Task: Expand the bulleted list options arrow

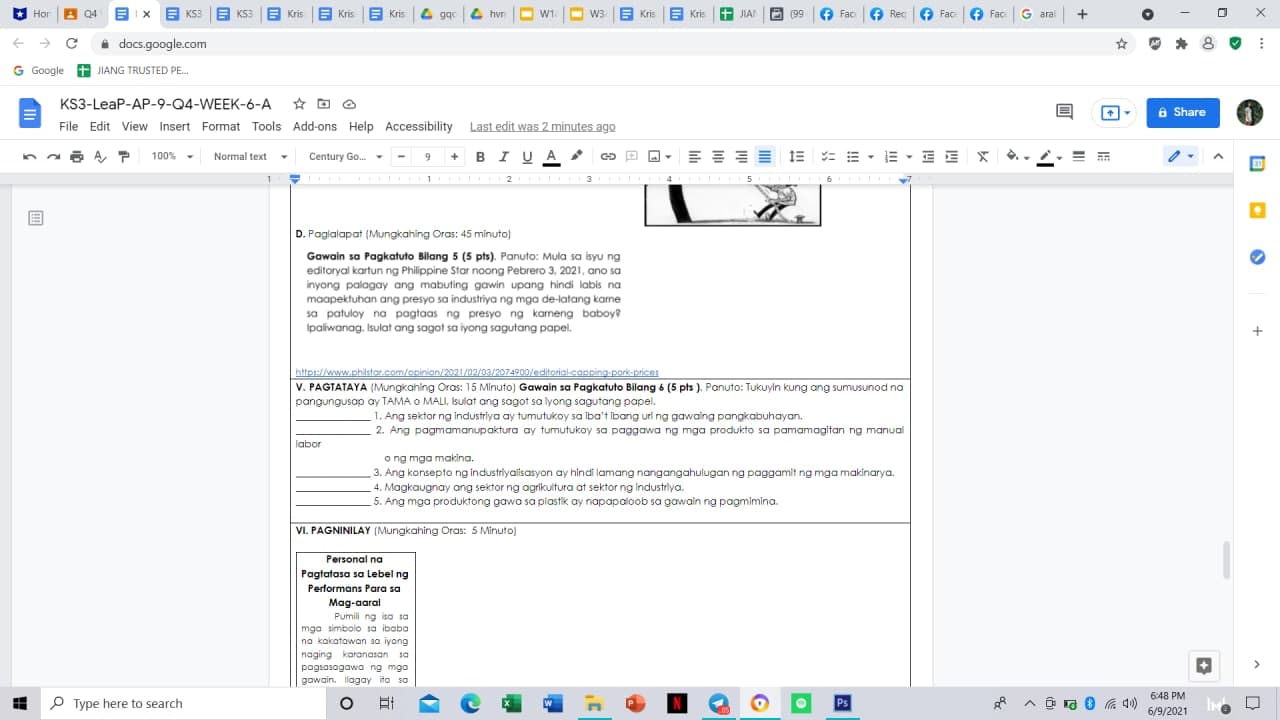Action: pos(871,157)
